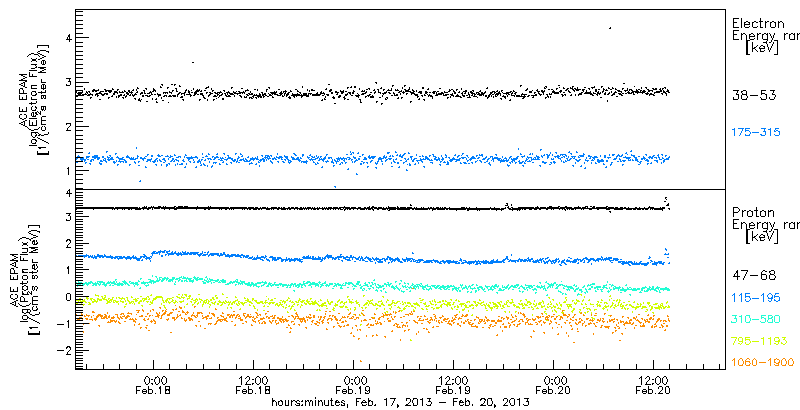Click the proton panel y-axis value -2
This screenshot has height=410, width=800.
pos(63,350)
